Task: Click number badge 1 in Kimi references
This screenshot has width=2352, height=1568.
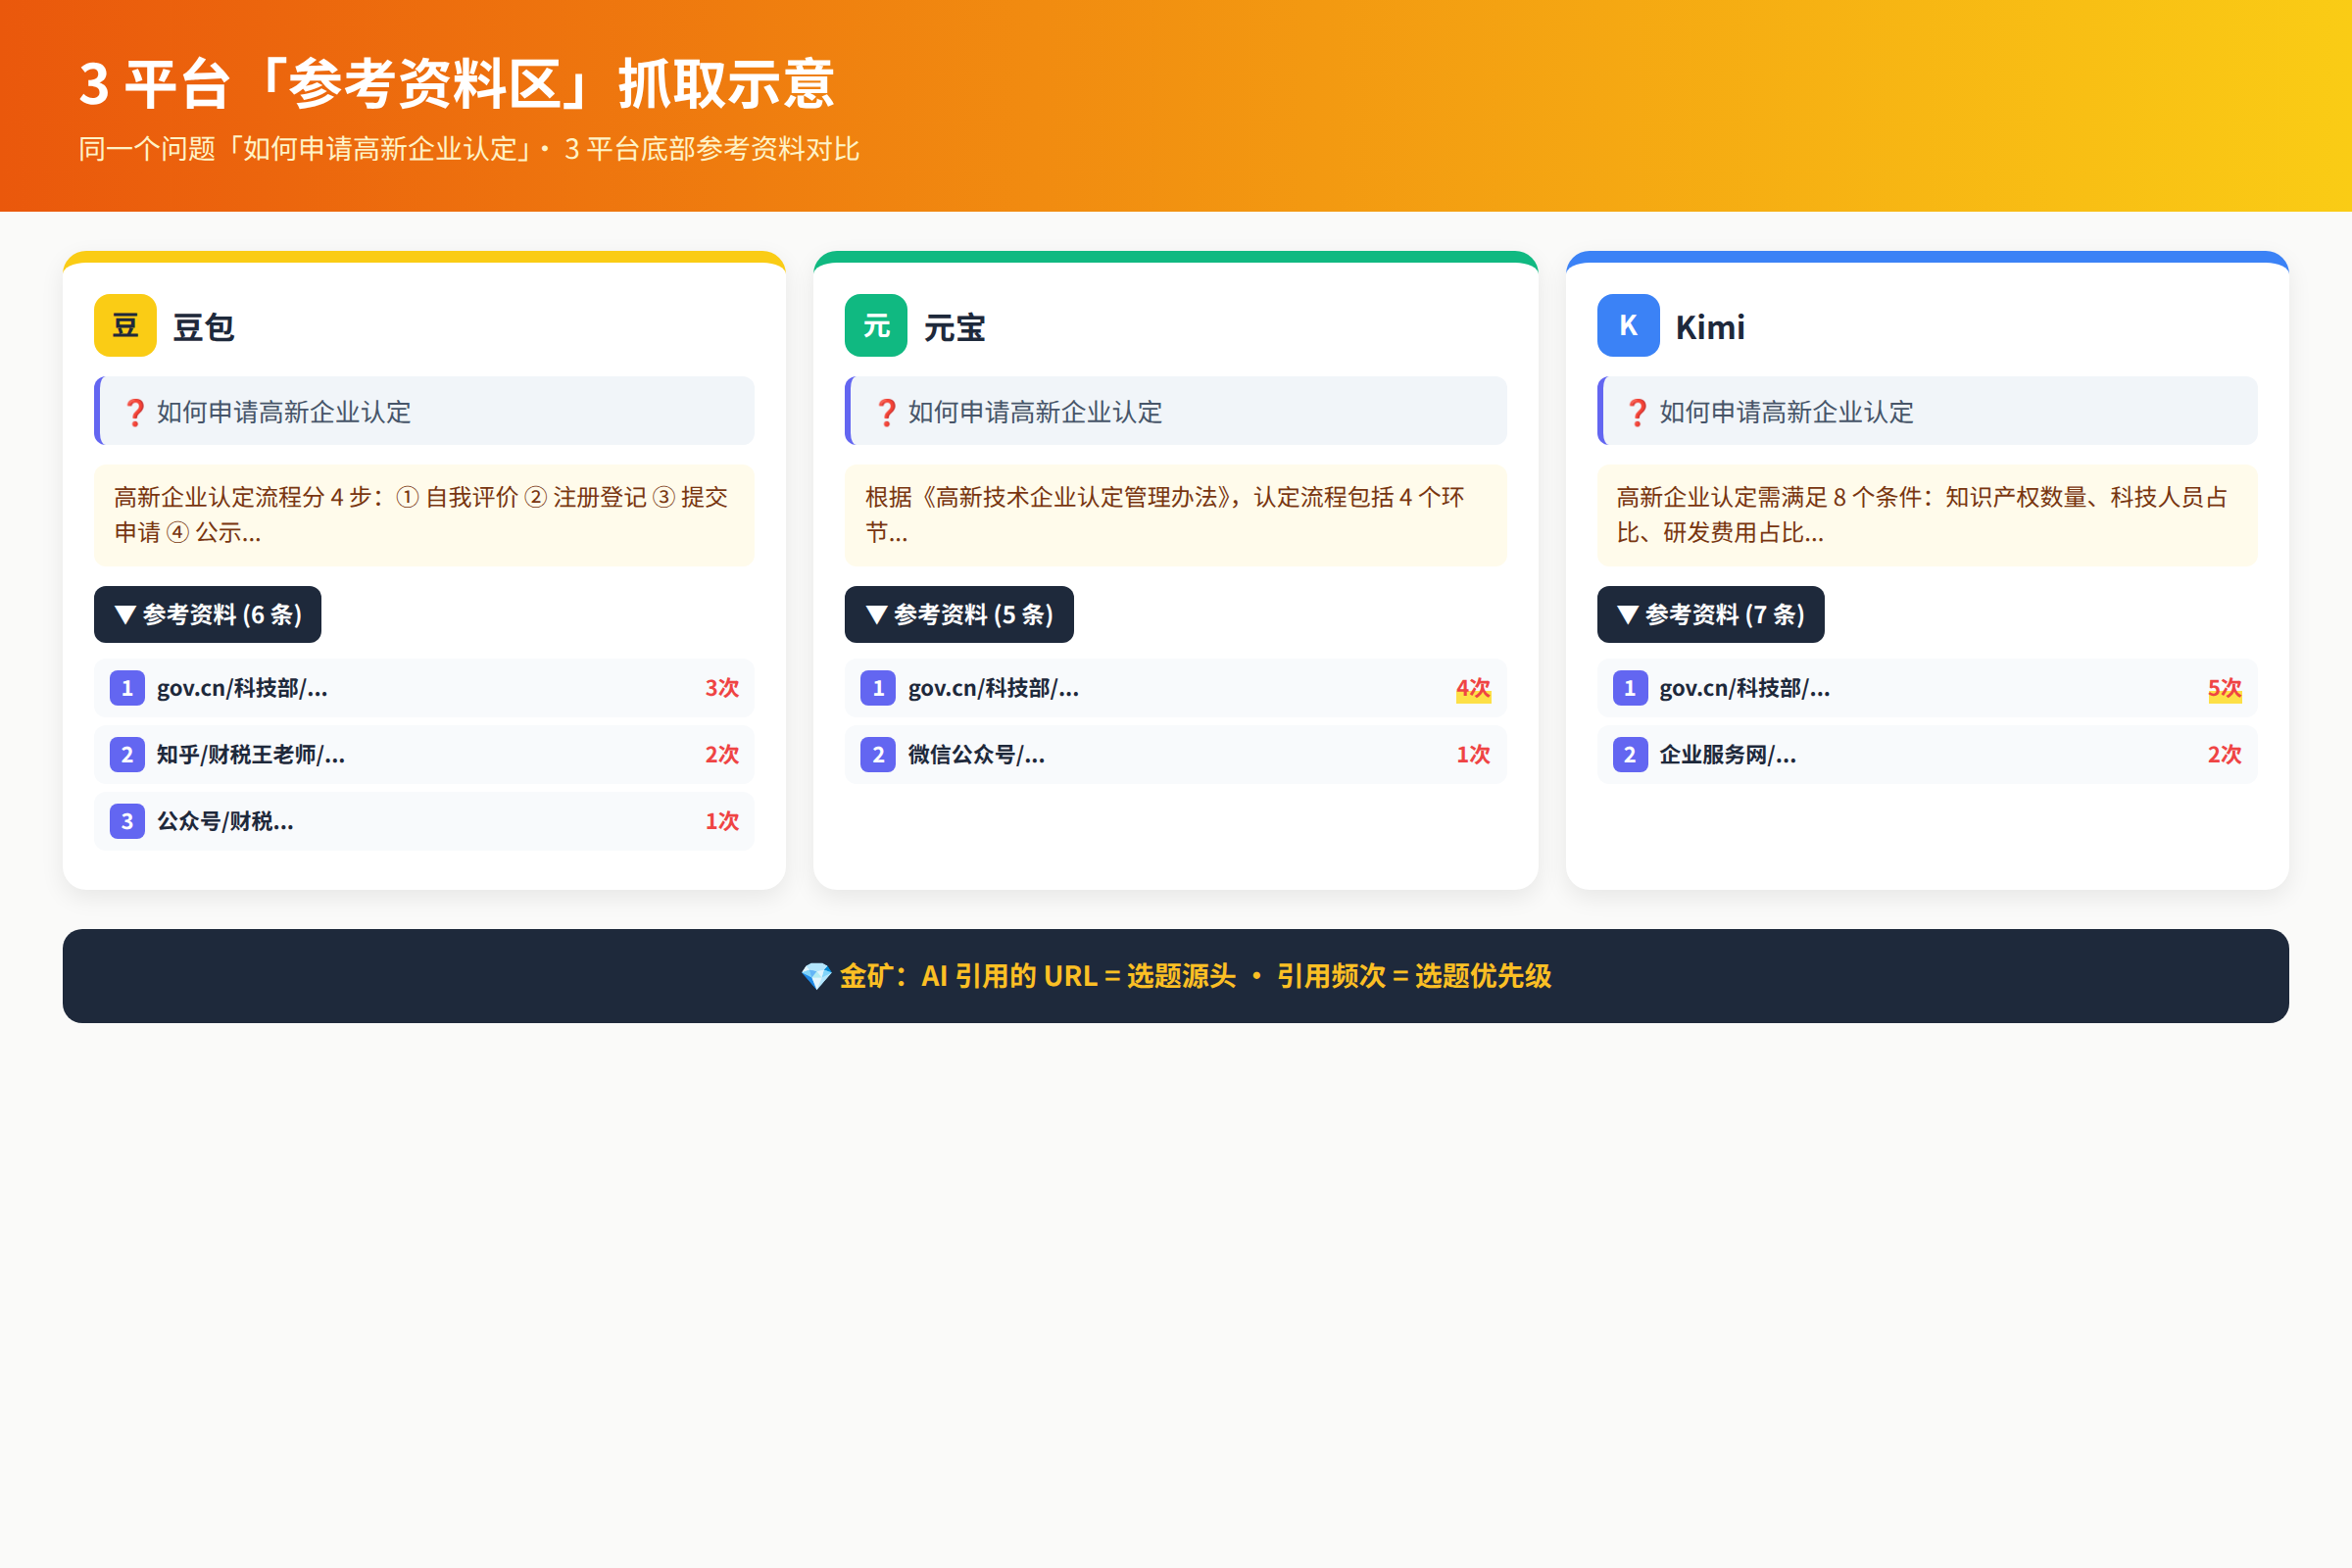Action: [x=1630, y=688]
